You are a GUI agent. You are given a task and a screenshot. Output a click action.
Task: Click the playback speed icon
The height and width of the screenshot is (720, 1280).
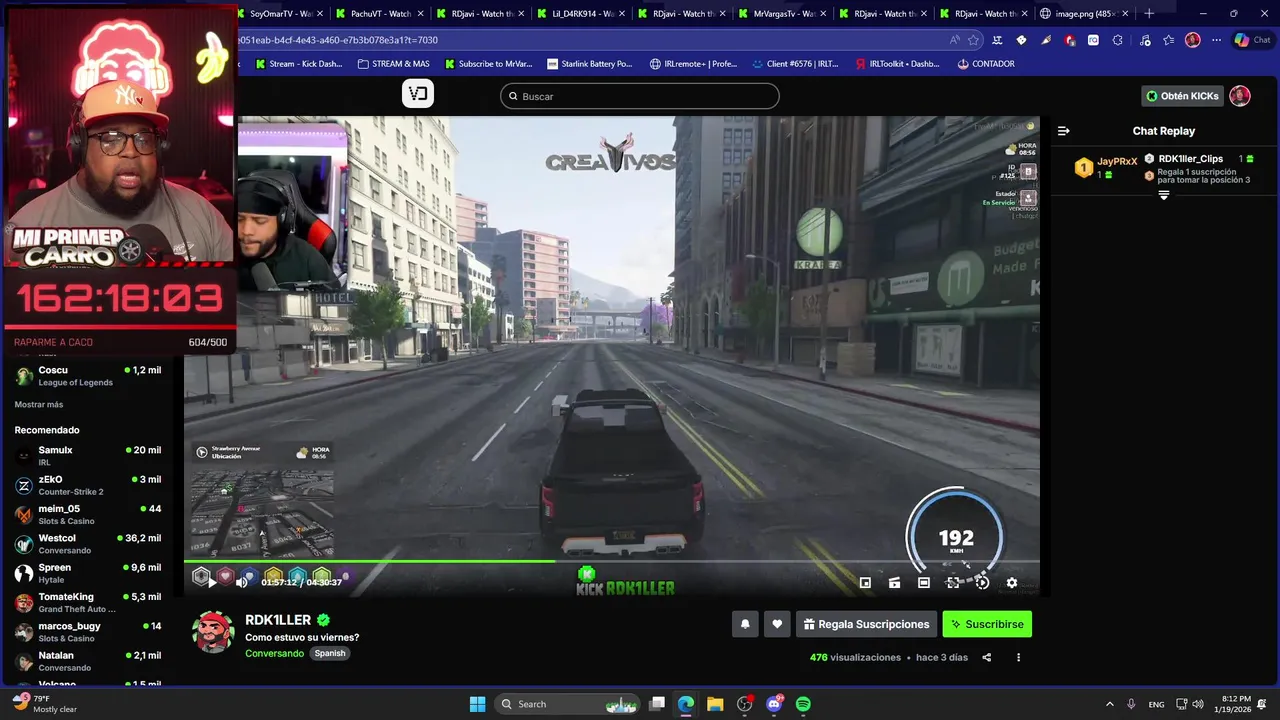point(982,582)
